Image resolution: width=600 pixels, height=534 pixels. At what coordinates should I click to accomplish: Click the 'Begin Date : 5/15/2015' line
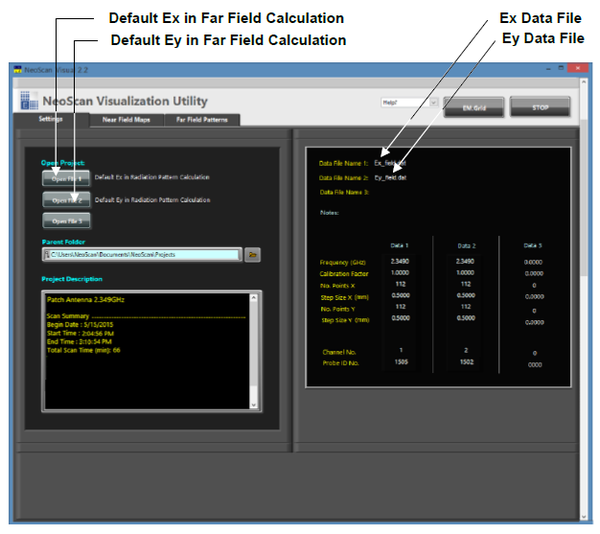click(x=80, y=325)
